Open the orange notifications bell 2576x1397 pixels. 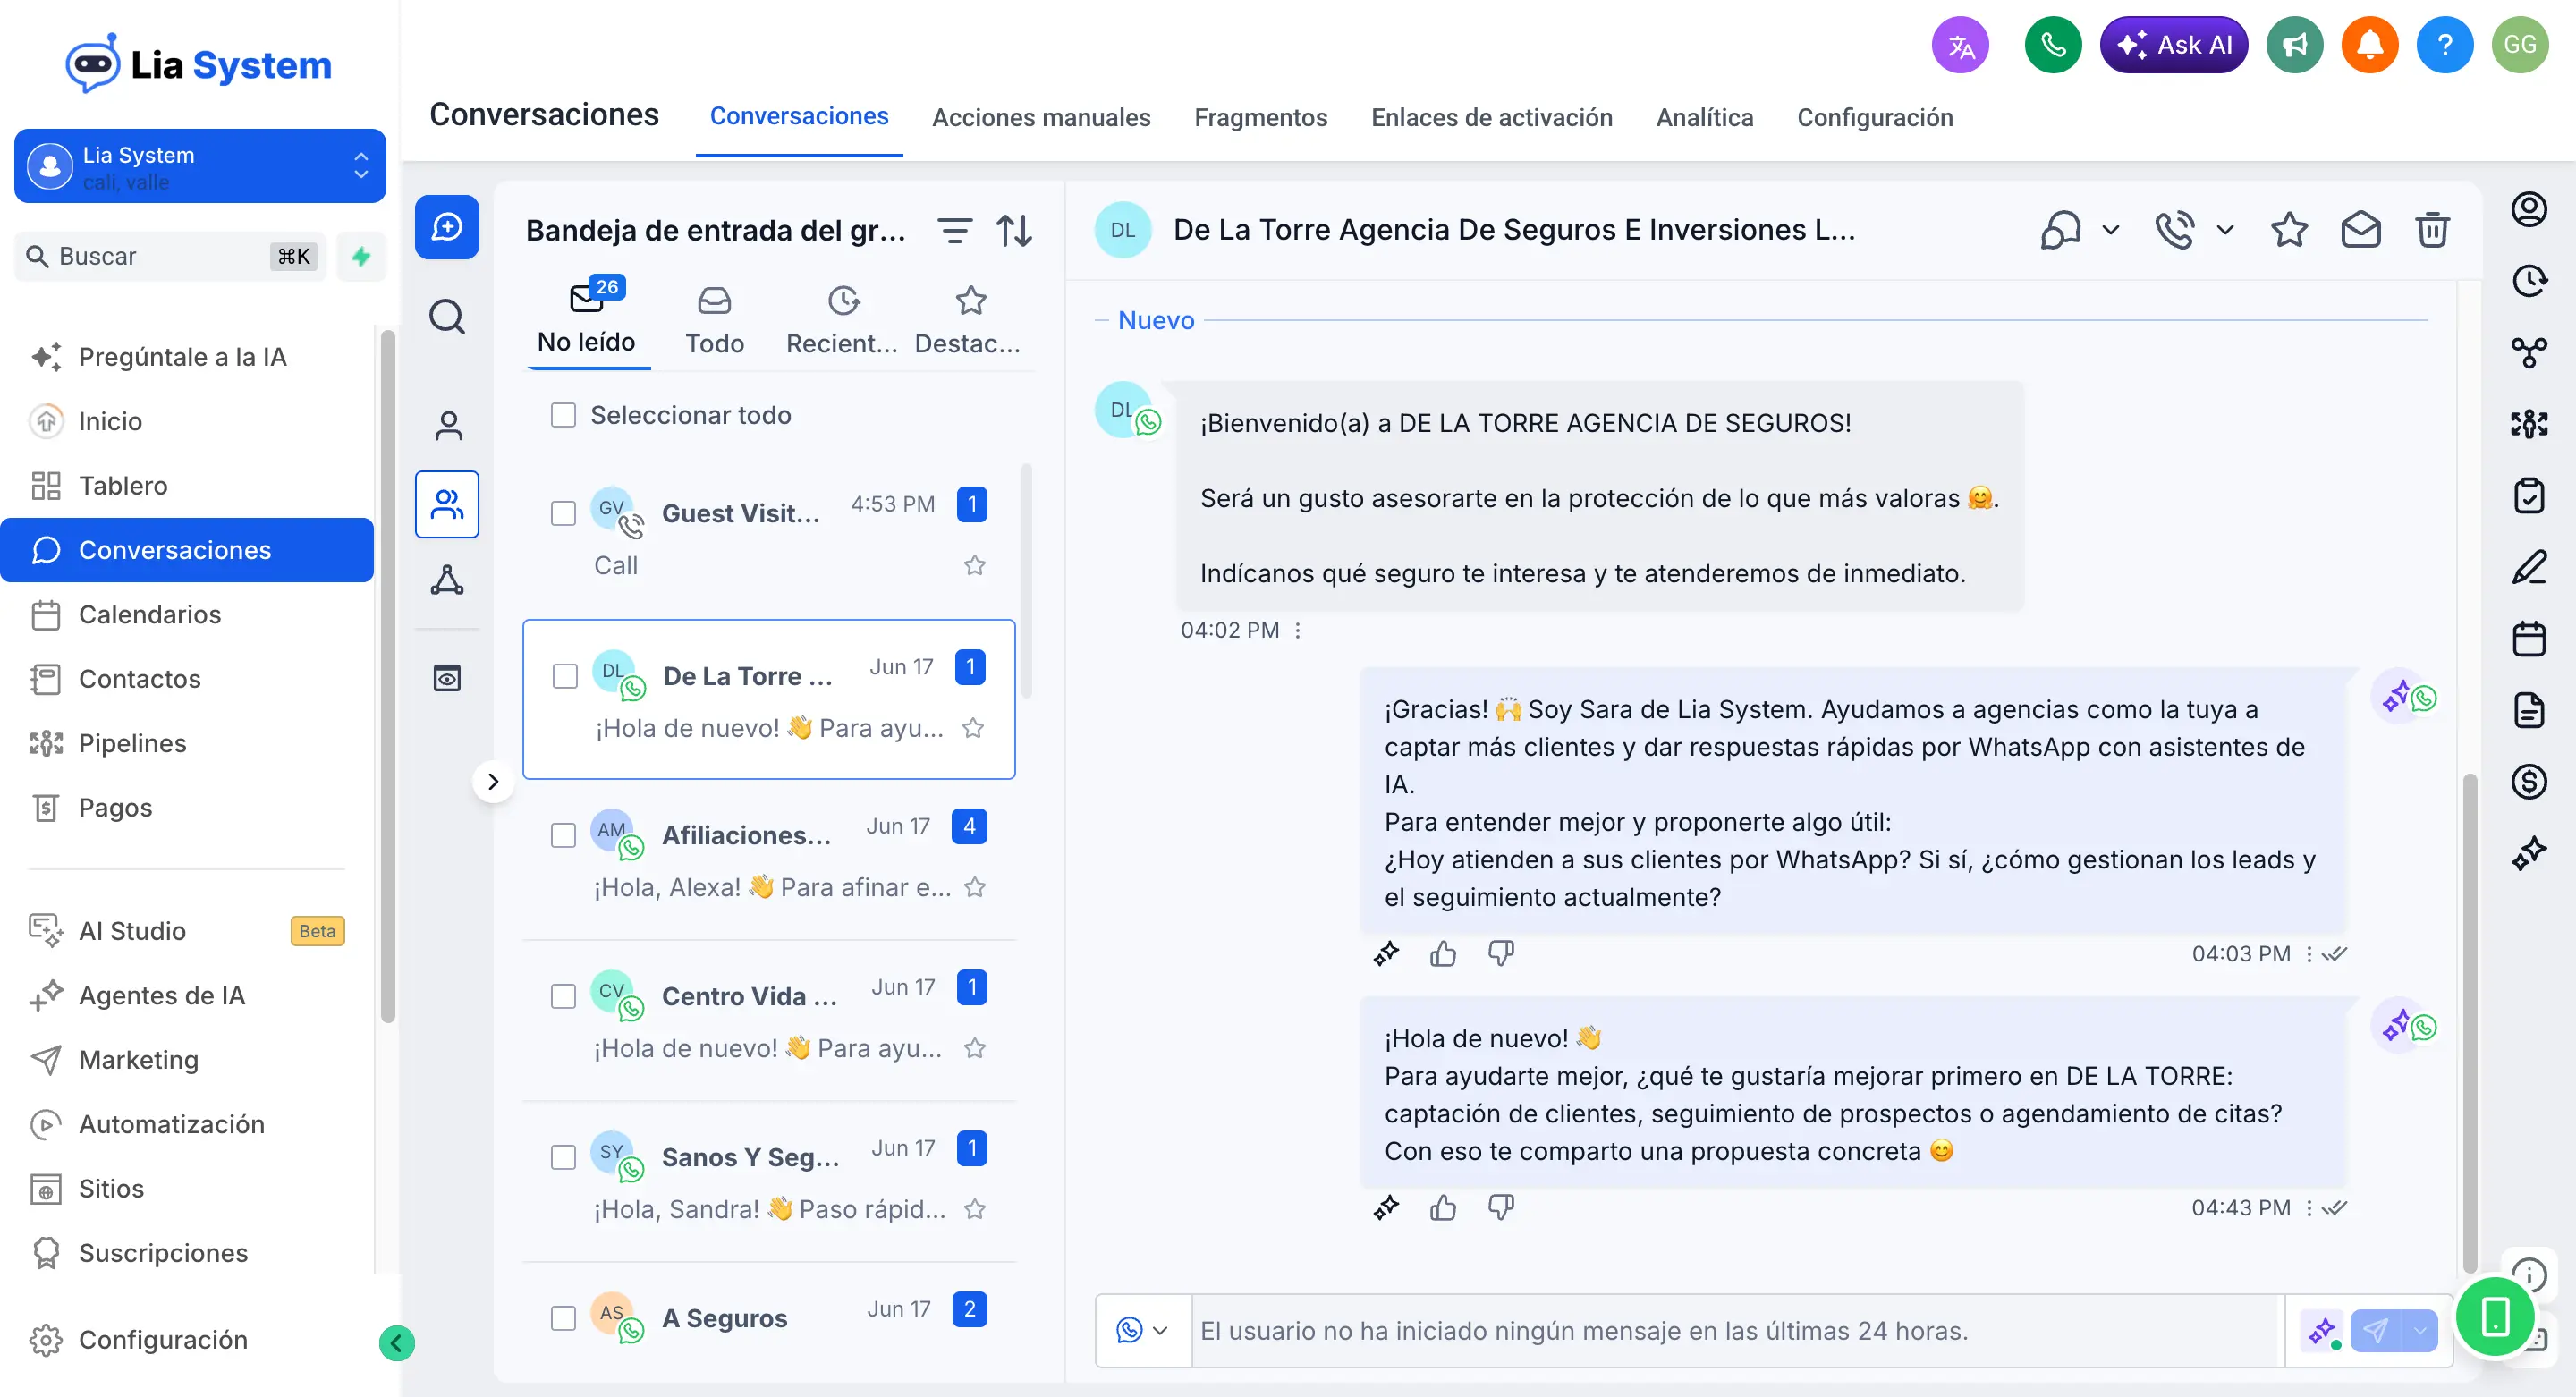coord(2370,45)
